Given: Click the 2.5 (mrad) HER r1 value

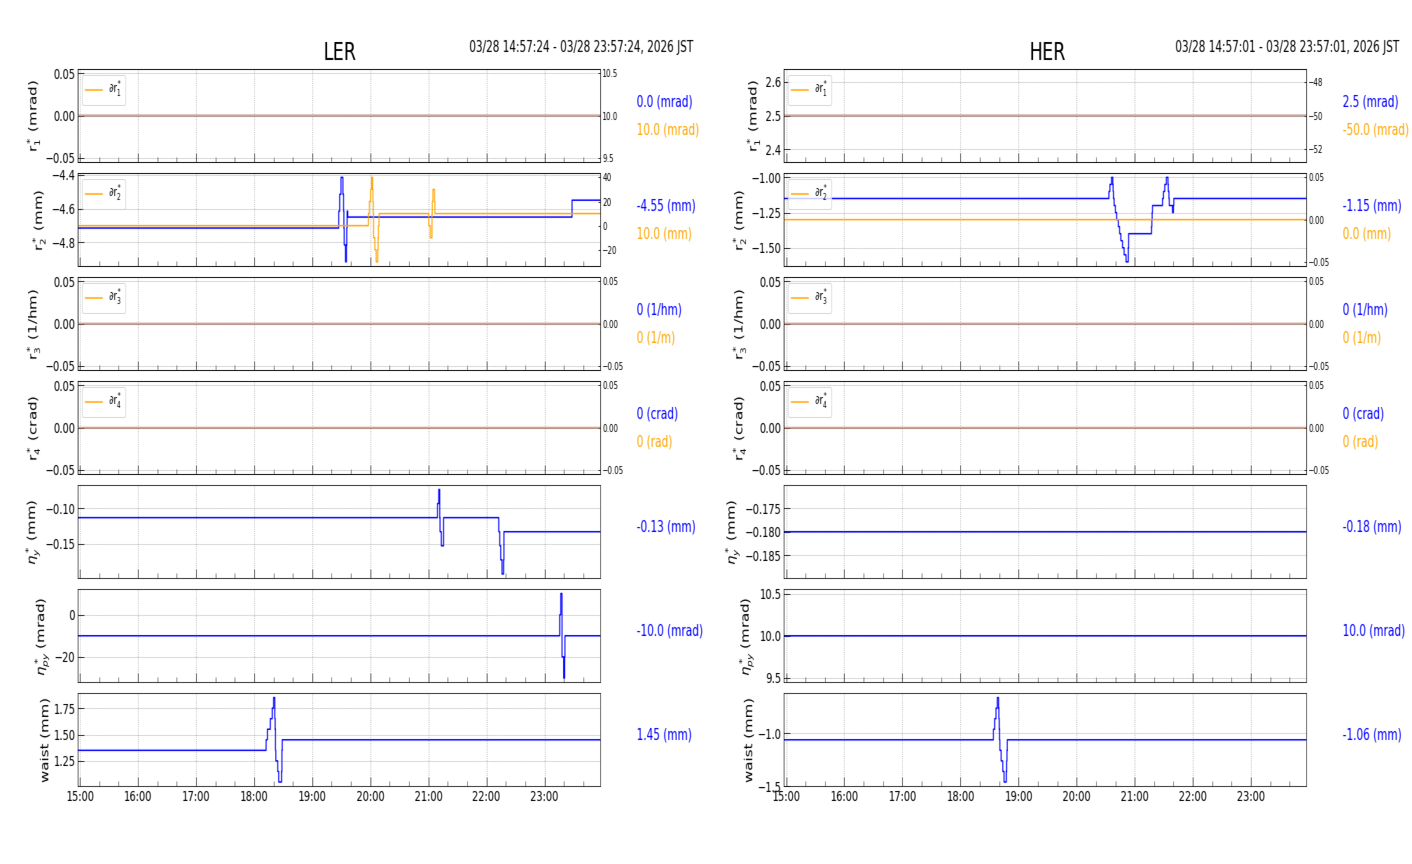Looking at the screenshot, I should [1370, 102].
